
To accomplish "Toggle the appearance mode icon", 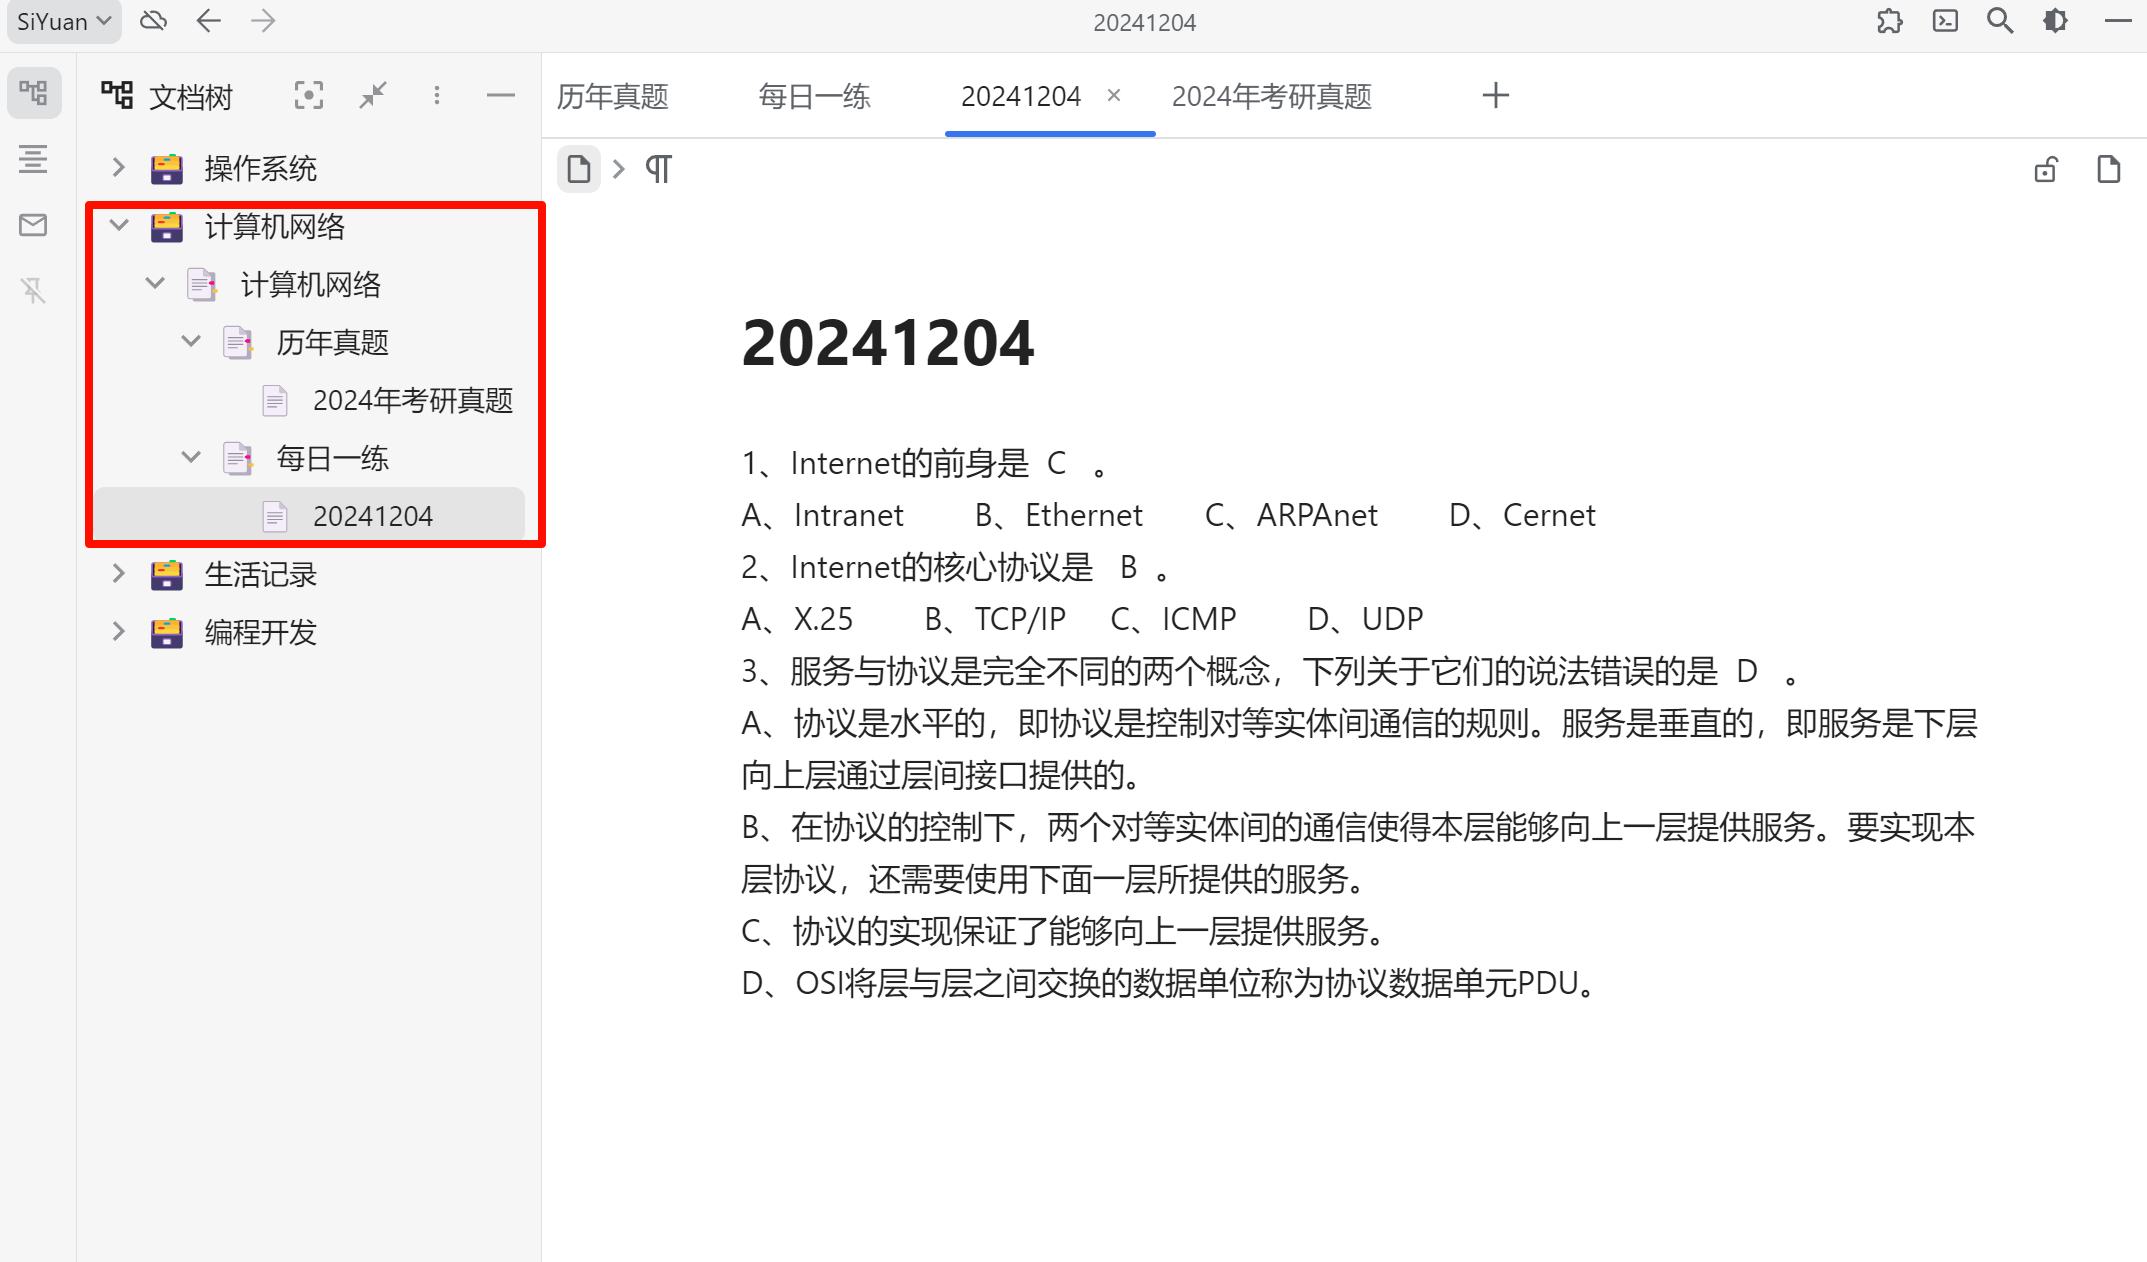I will [x=2055, y=21].
